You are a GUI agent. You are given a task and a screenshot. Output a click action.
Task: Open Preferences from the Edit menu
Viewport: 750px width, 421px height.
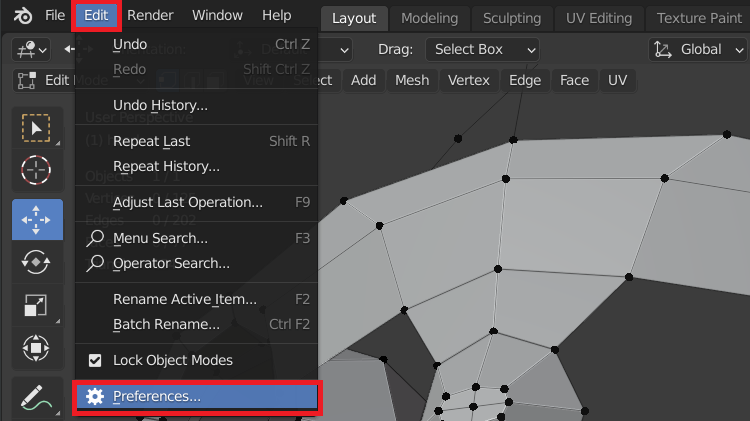[197, 397]
